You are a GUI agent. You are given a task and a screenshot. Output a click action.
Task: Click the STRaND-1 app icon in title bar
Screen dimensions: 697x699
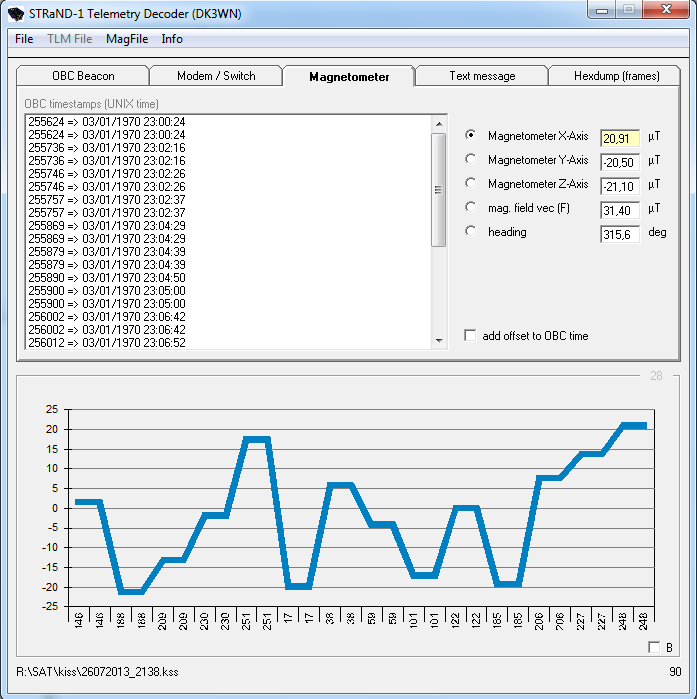(16, 13)
